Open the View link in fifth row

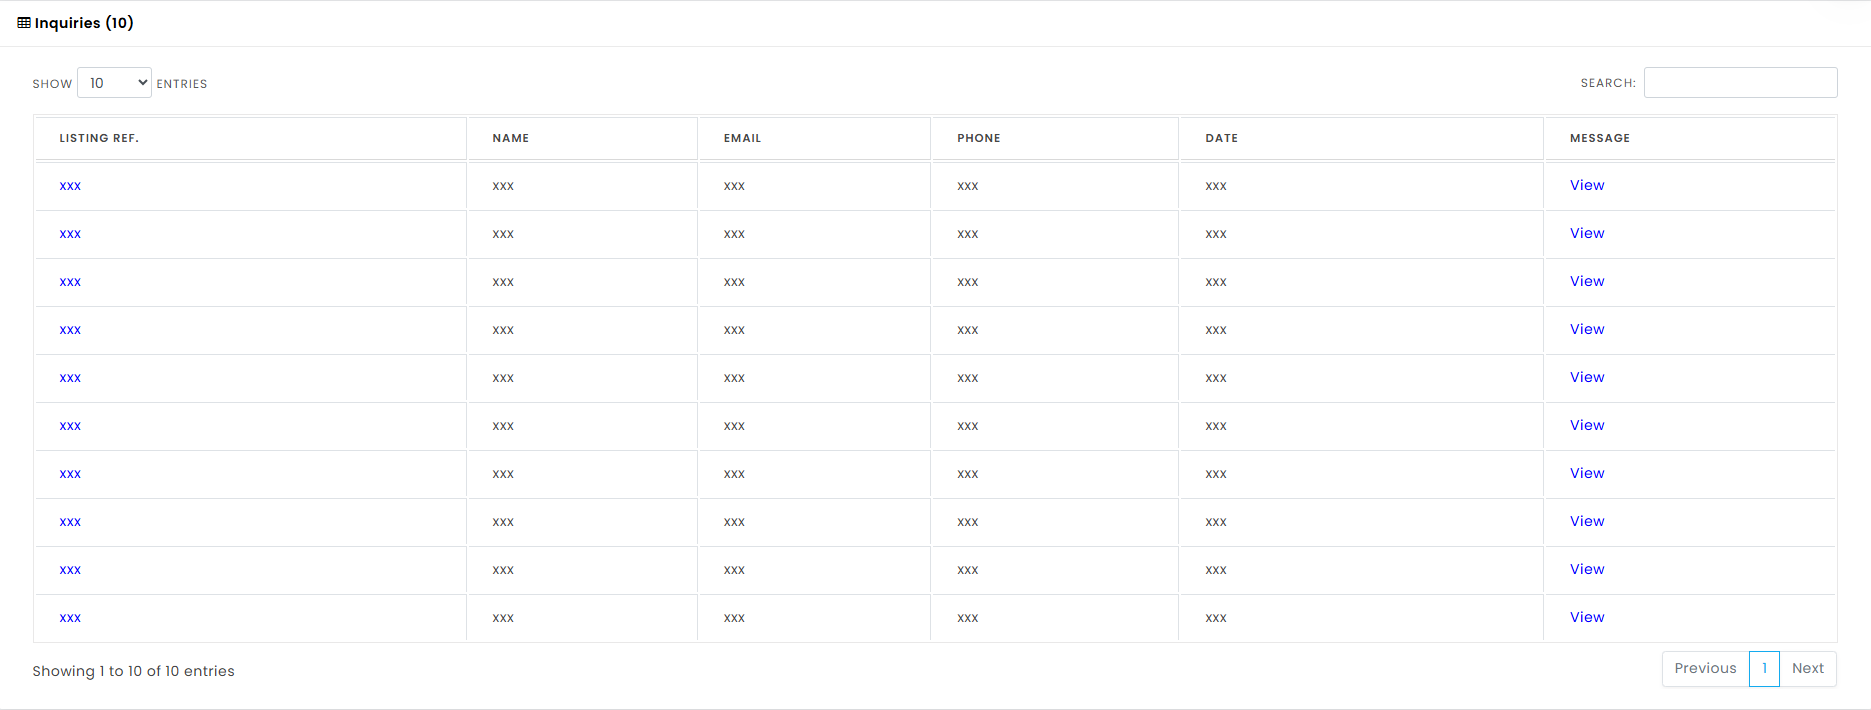tap(1587, 377)
